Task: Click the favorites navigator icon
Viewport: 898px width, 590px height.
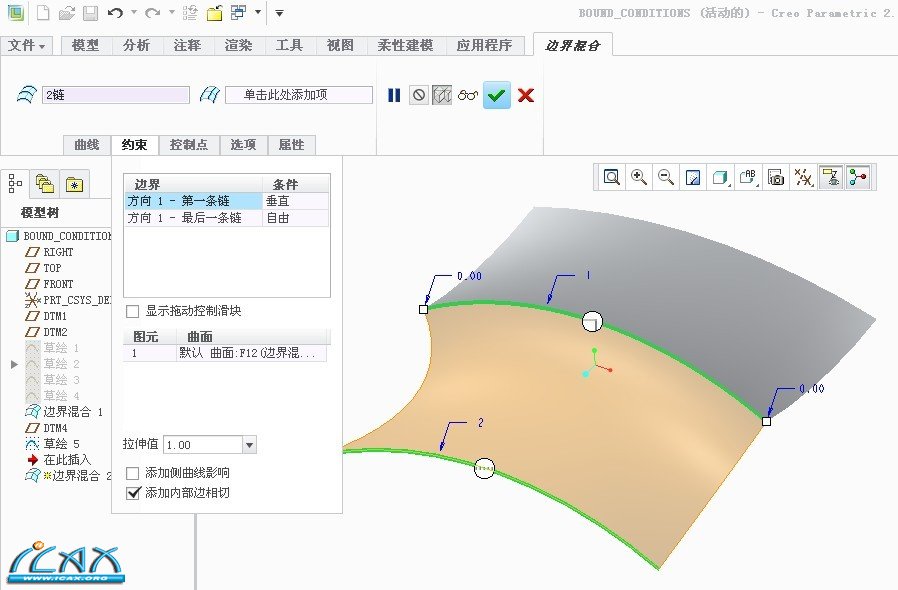Action: 74,184
